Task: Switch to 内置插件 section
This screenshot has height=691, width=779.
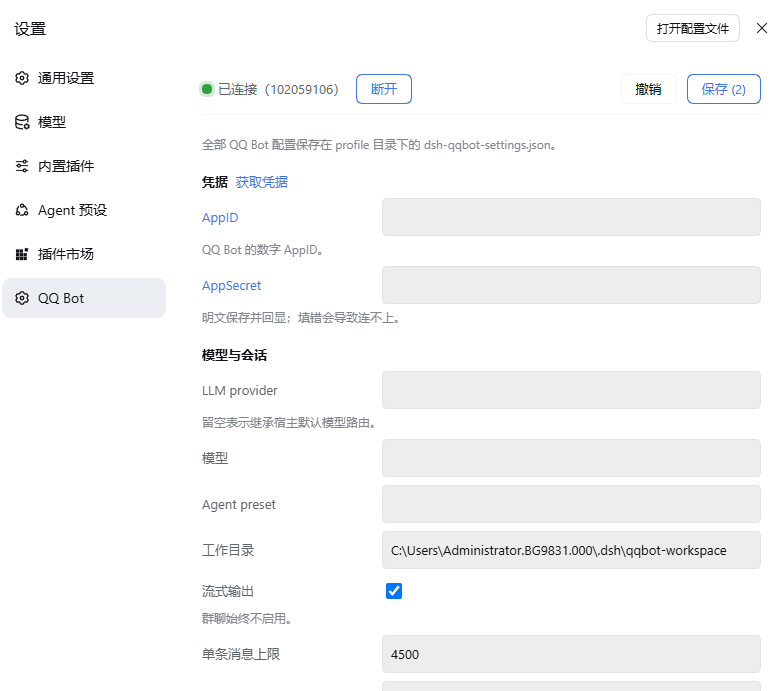Action: 84,166
